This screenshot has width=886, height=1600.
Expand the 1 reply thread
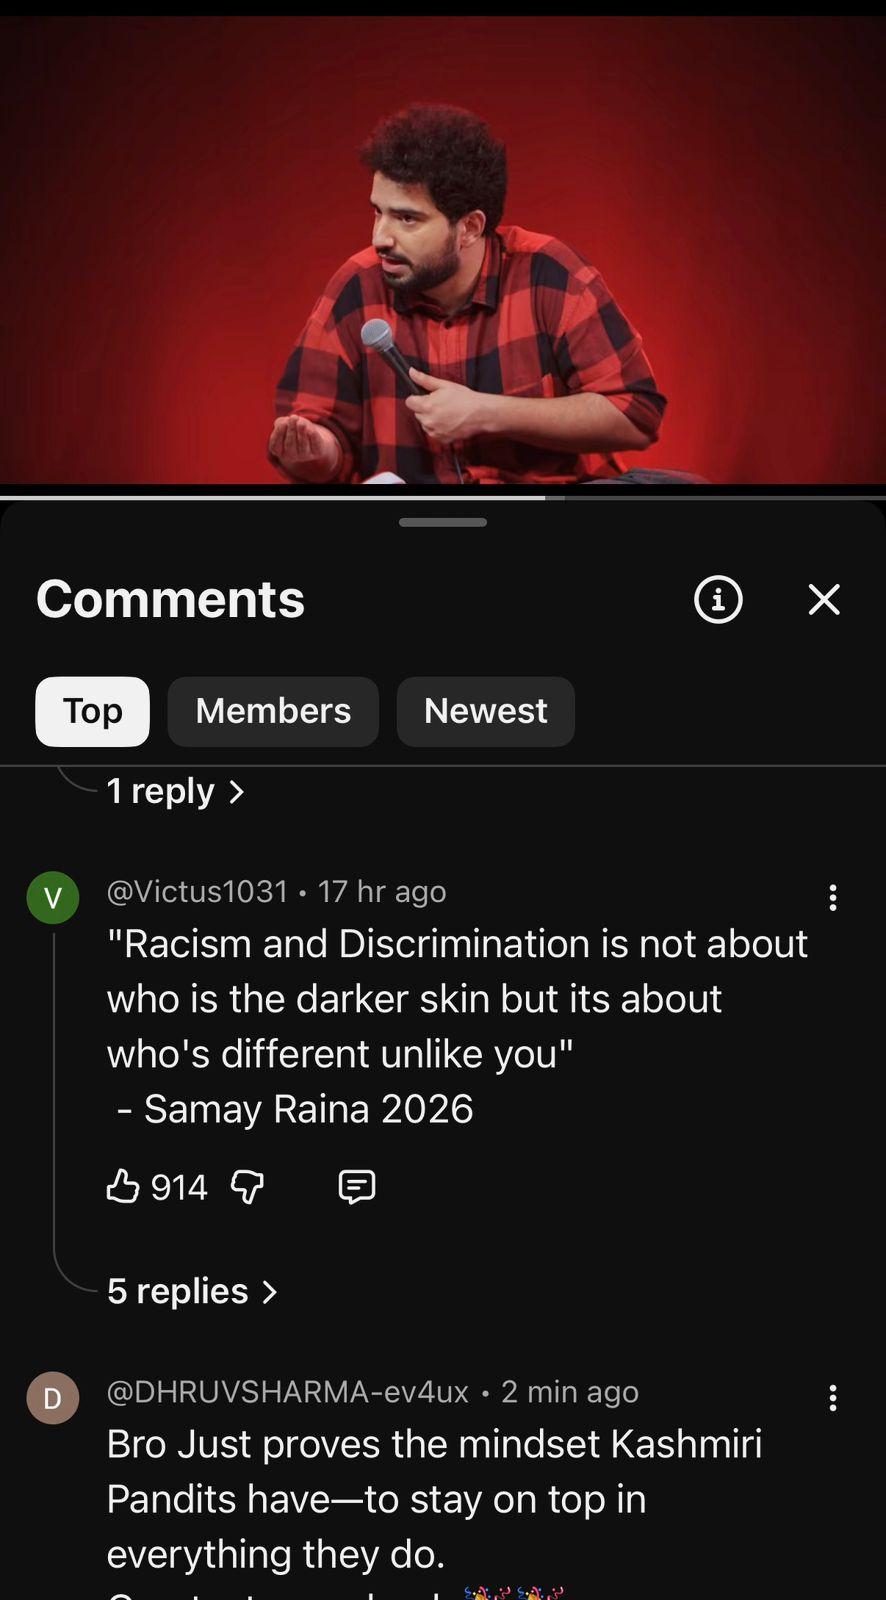[x=175, y=791]
